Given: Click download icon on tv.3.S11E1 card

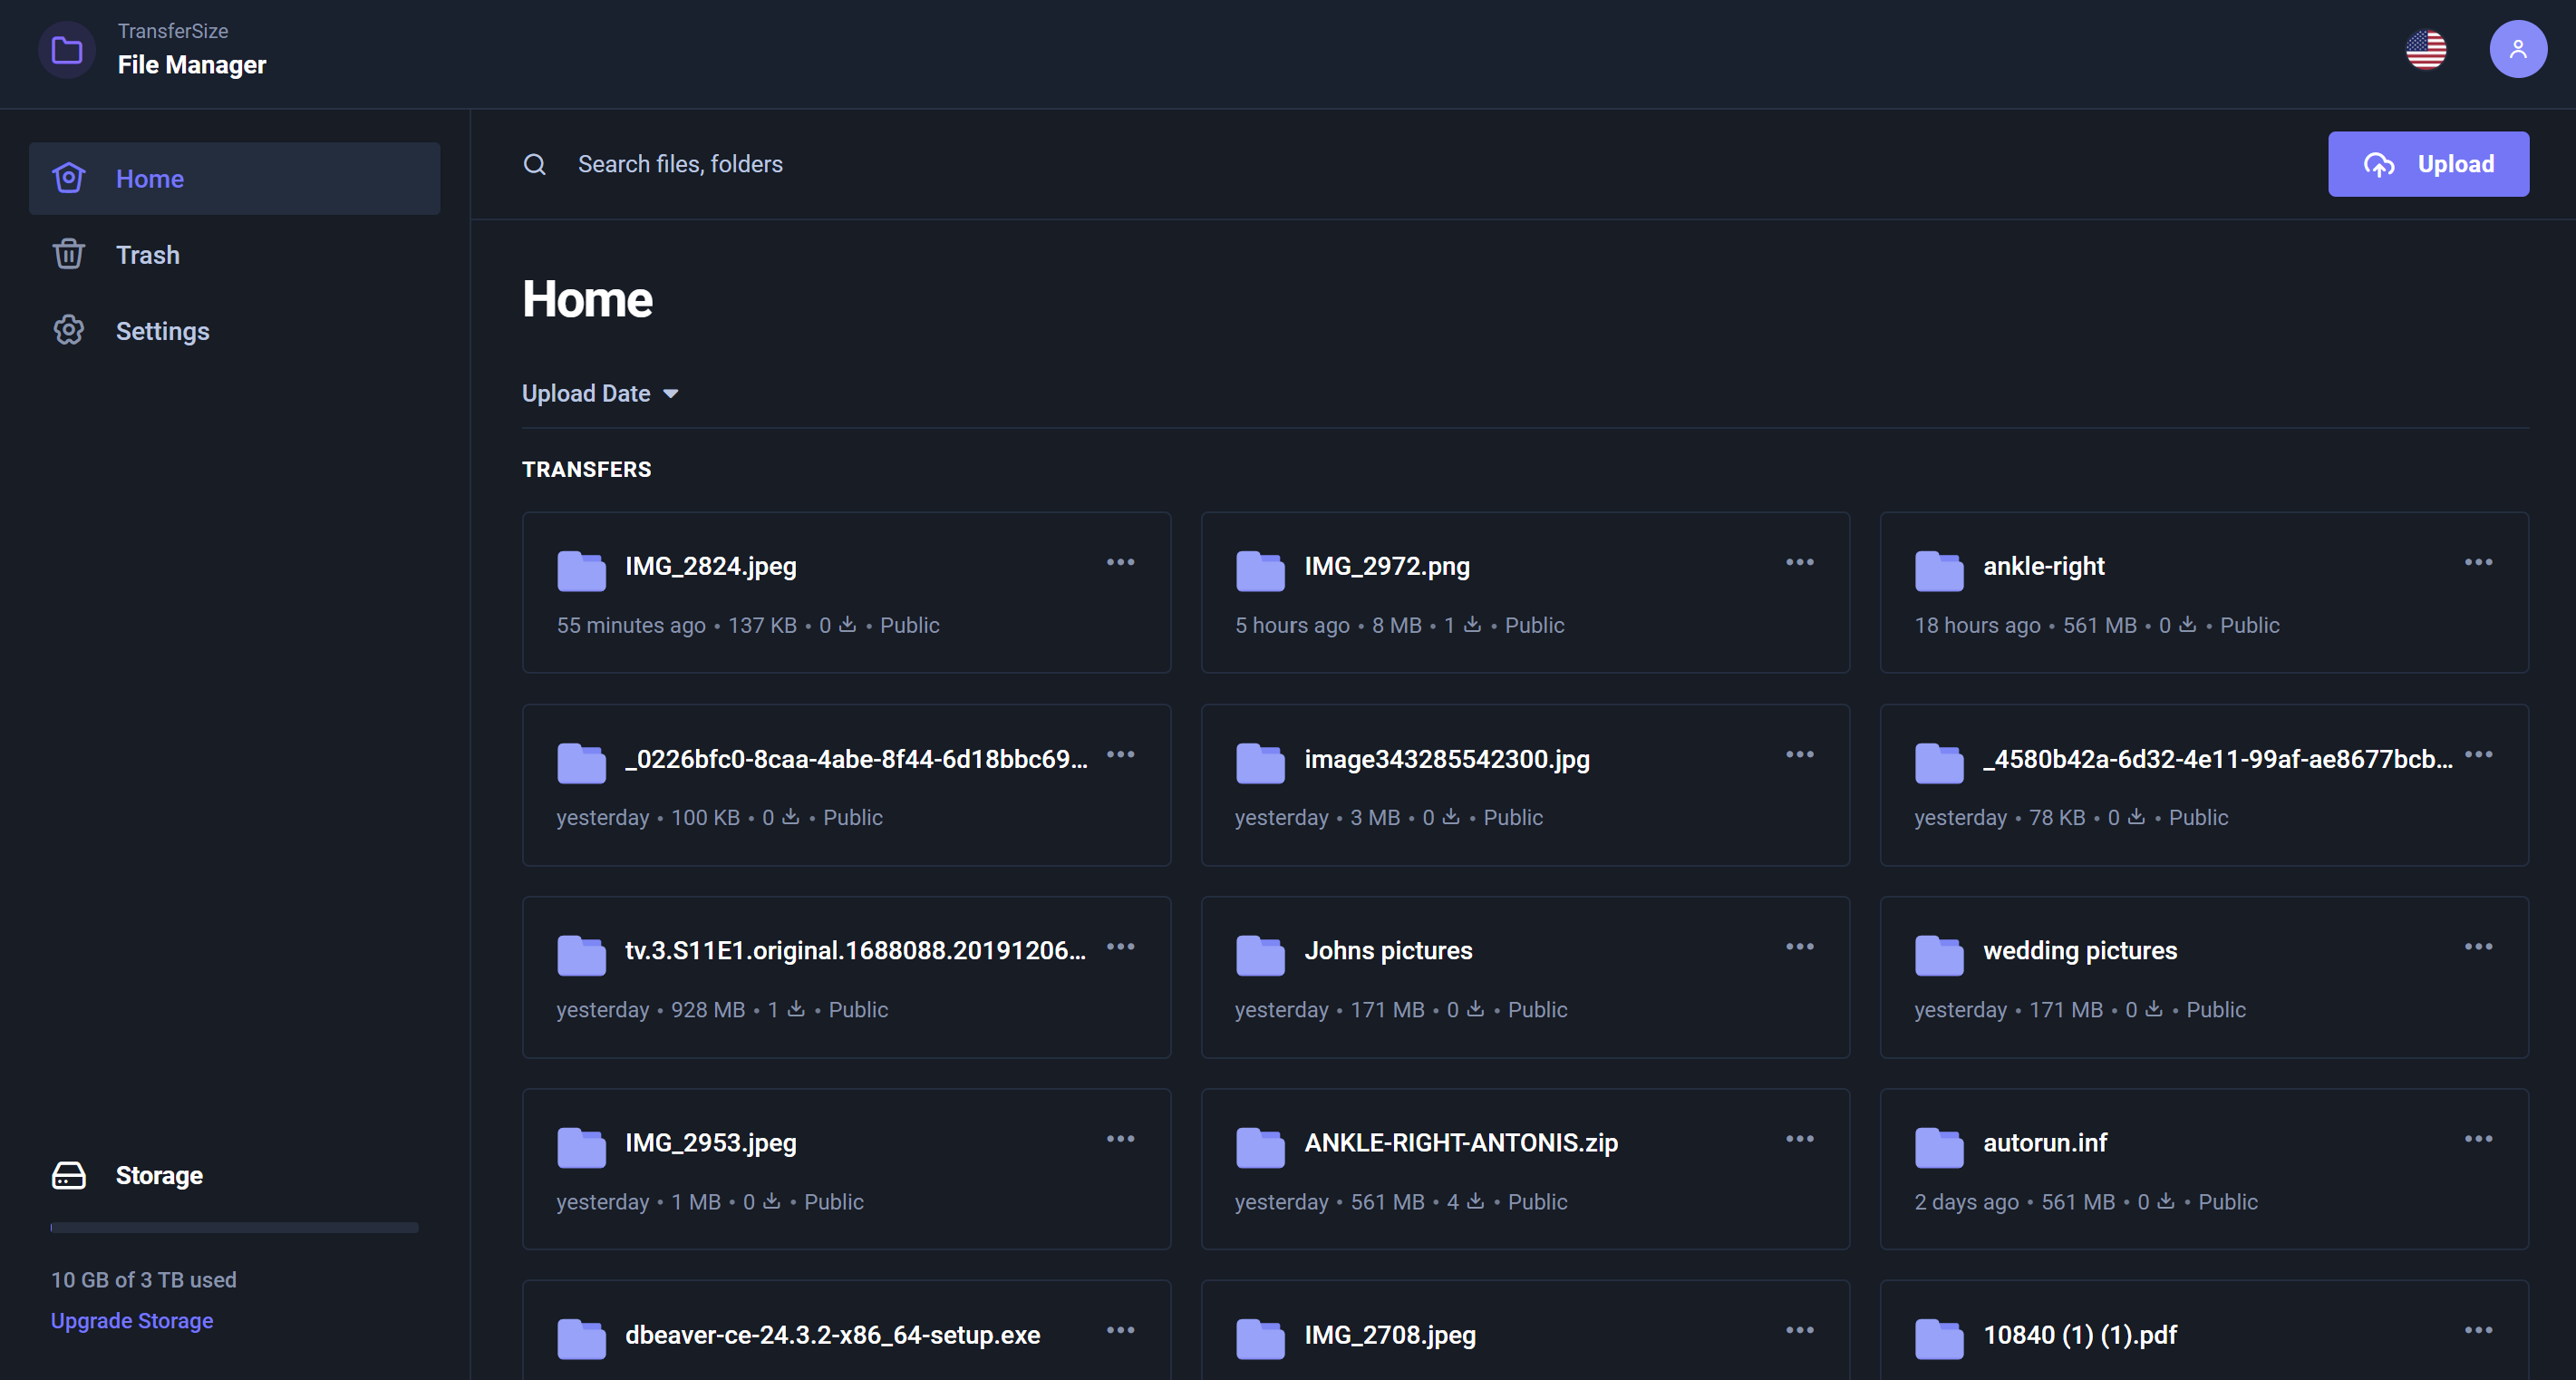Looking at the screenshot, I should (796, 1008).
